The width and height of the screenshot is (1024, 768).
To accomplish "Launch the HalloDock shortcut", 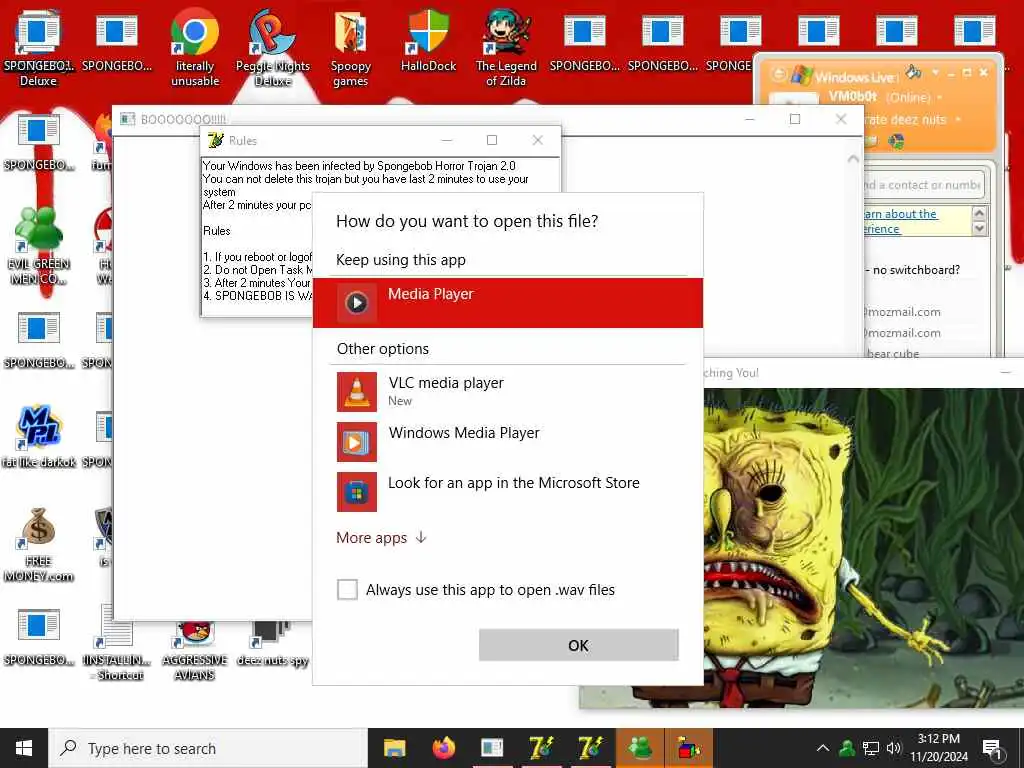I will [428, 42].
